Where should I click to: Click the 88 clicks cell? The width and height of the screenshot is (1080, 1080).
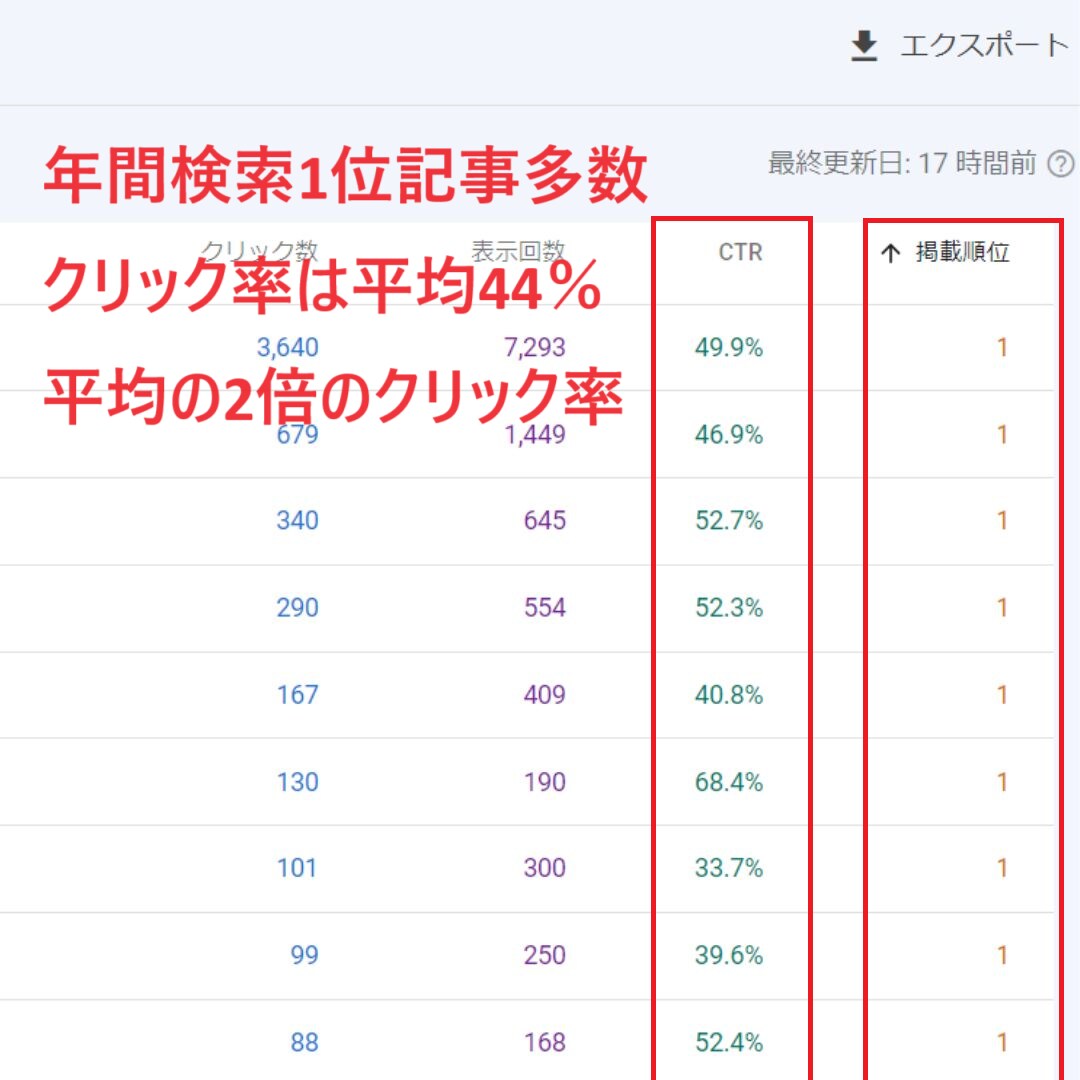pos(304,1042)
